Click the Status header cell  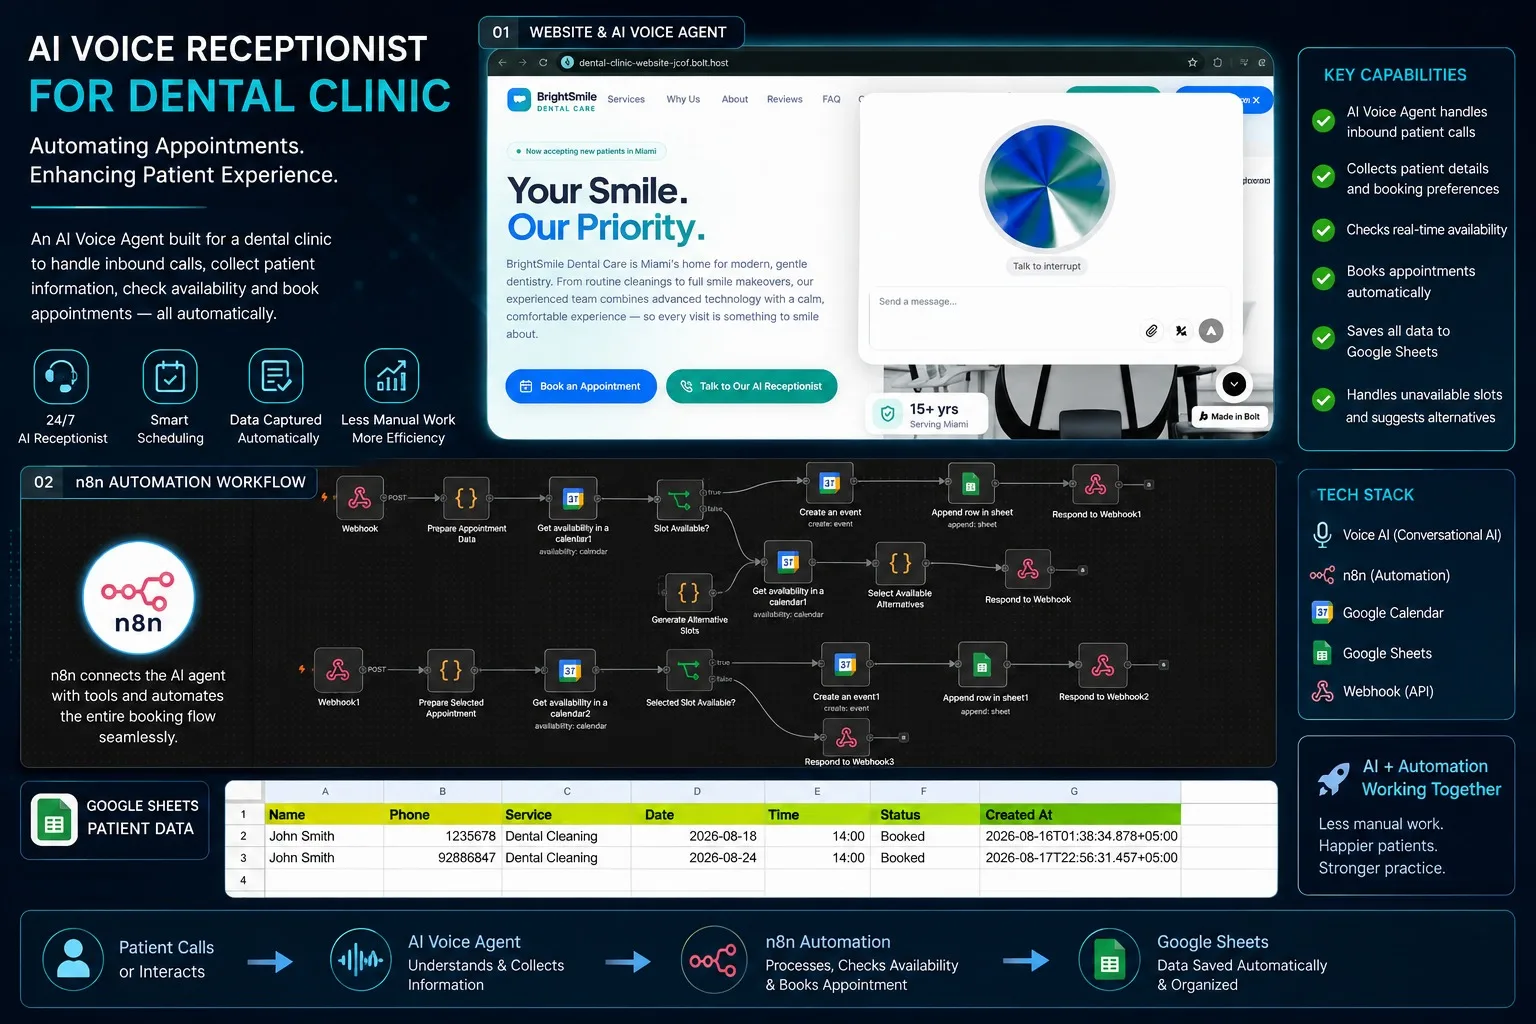924,815
